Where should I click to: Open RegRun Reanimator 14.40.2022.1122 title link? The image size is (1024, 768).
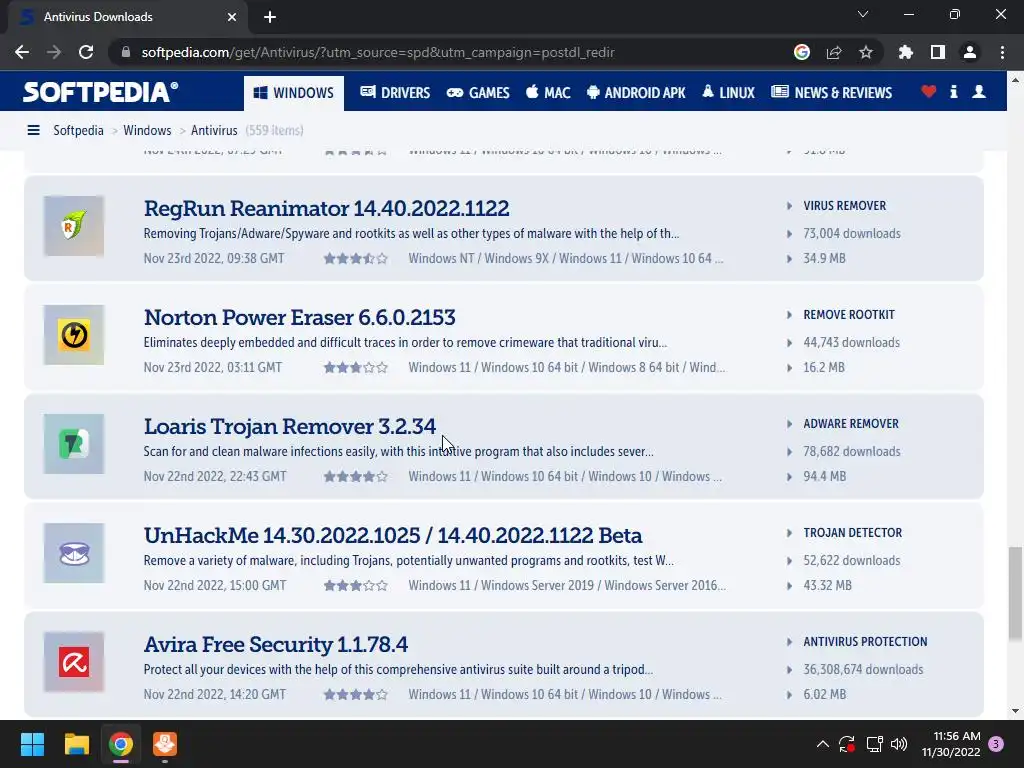tap(327, 208)
